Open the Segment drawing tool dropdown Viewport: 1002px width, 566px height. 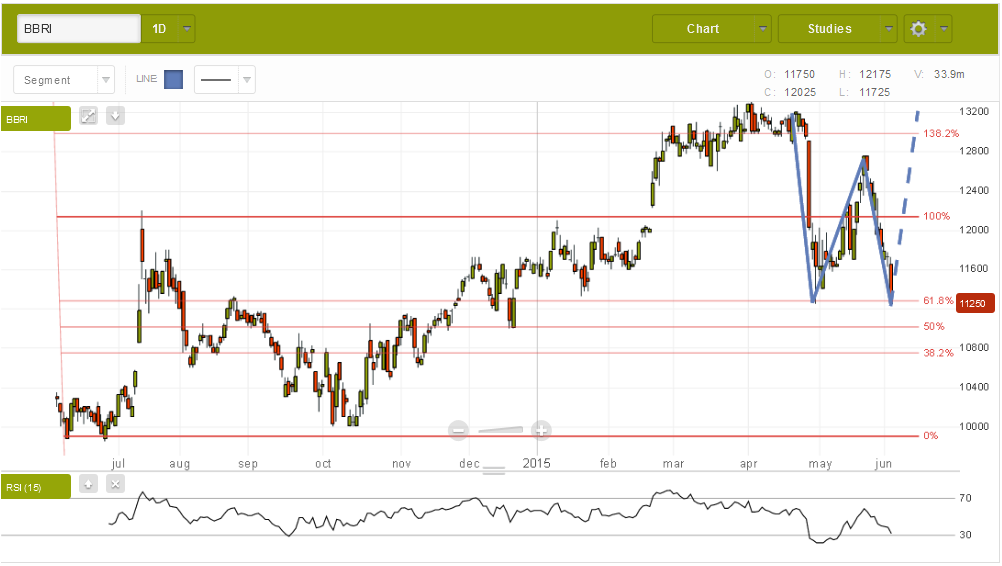click(64, 80)
